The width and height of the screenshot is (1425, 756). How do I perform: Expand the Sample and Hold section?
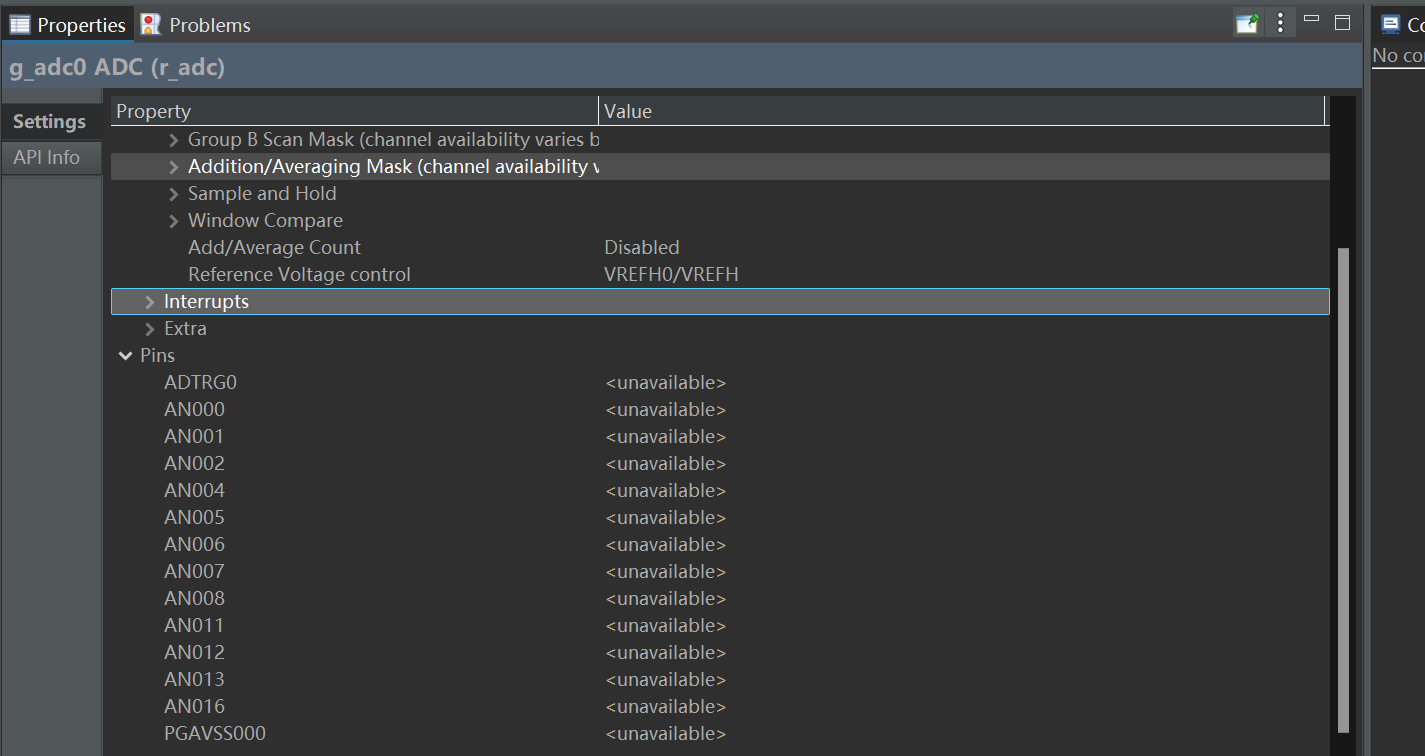pos(174,194)
